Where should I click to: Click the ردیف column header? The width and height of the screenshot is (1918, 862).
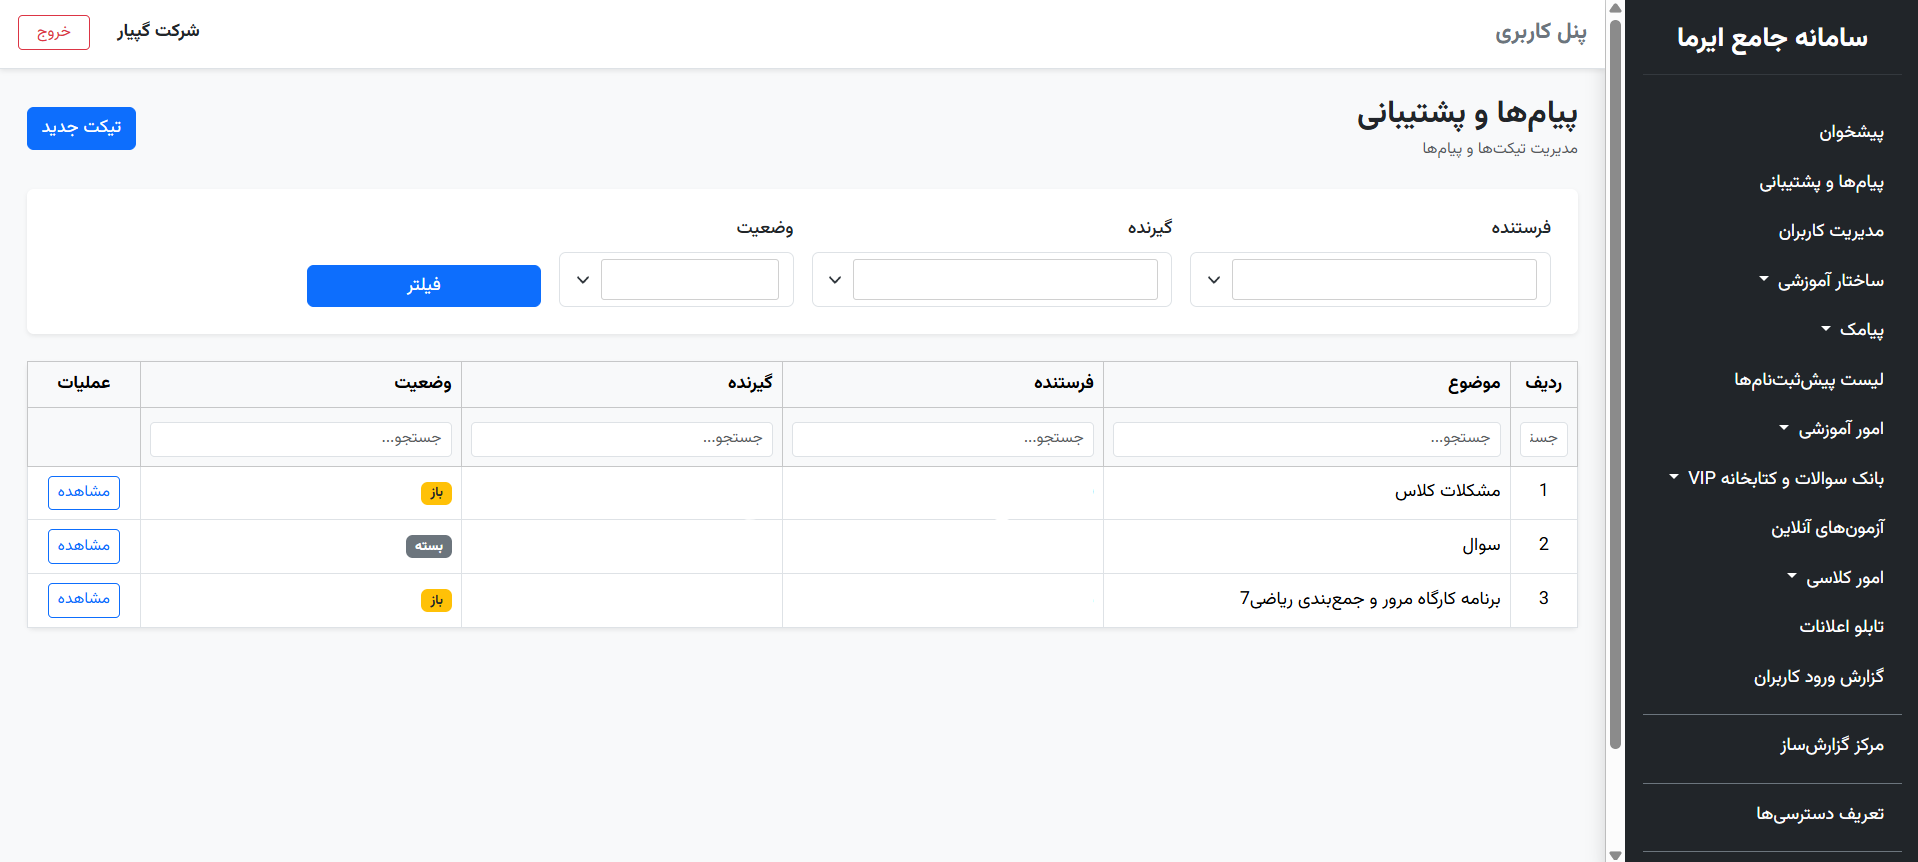1543,384
